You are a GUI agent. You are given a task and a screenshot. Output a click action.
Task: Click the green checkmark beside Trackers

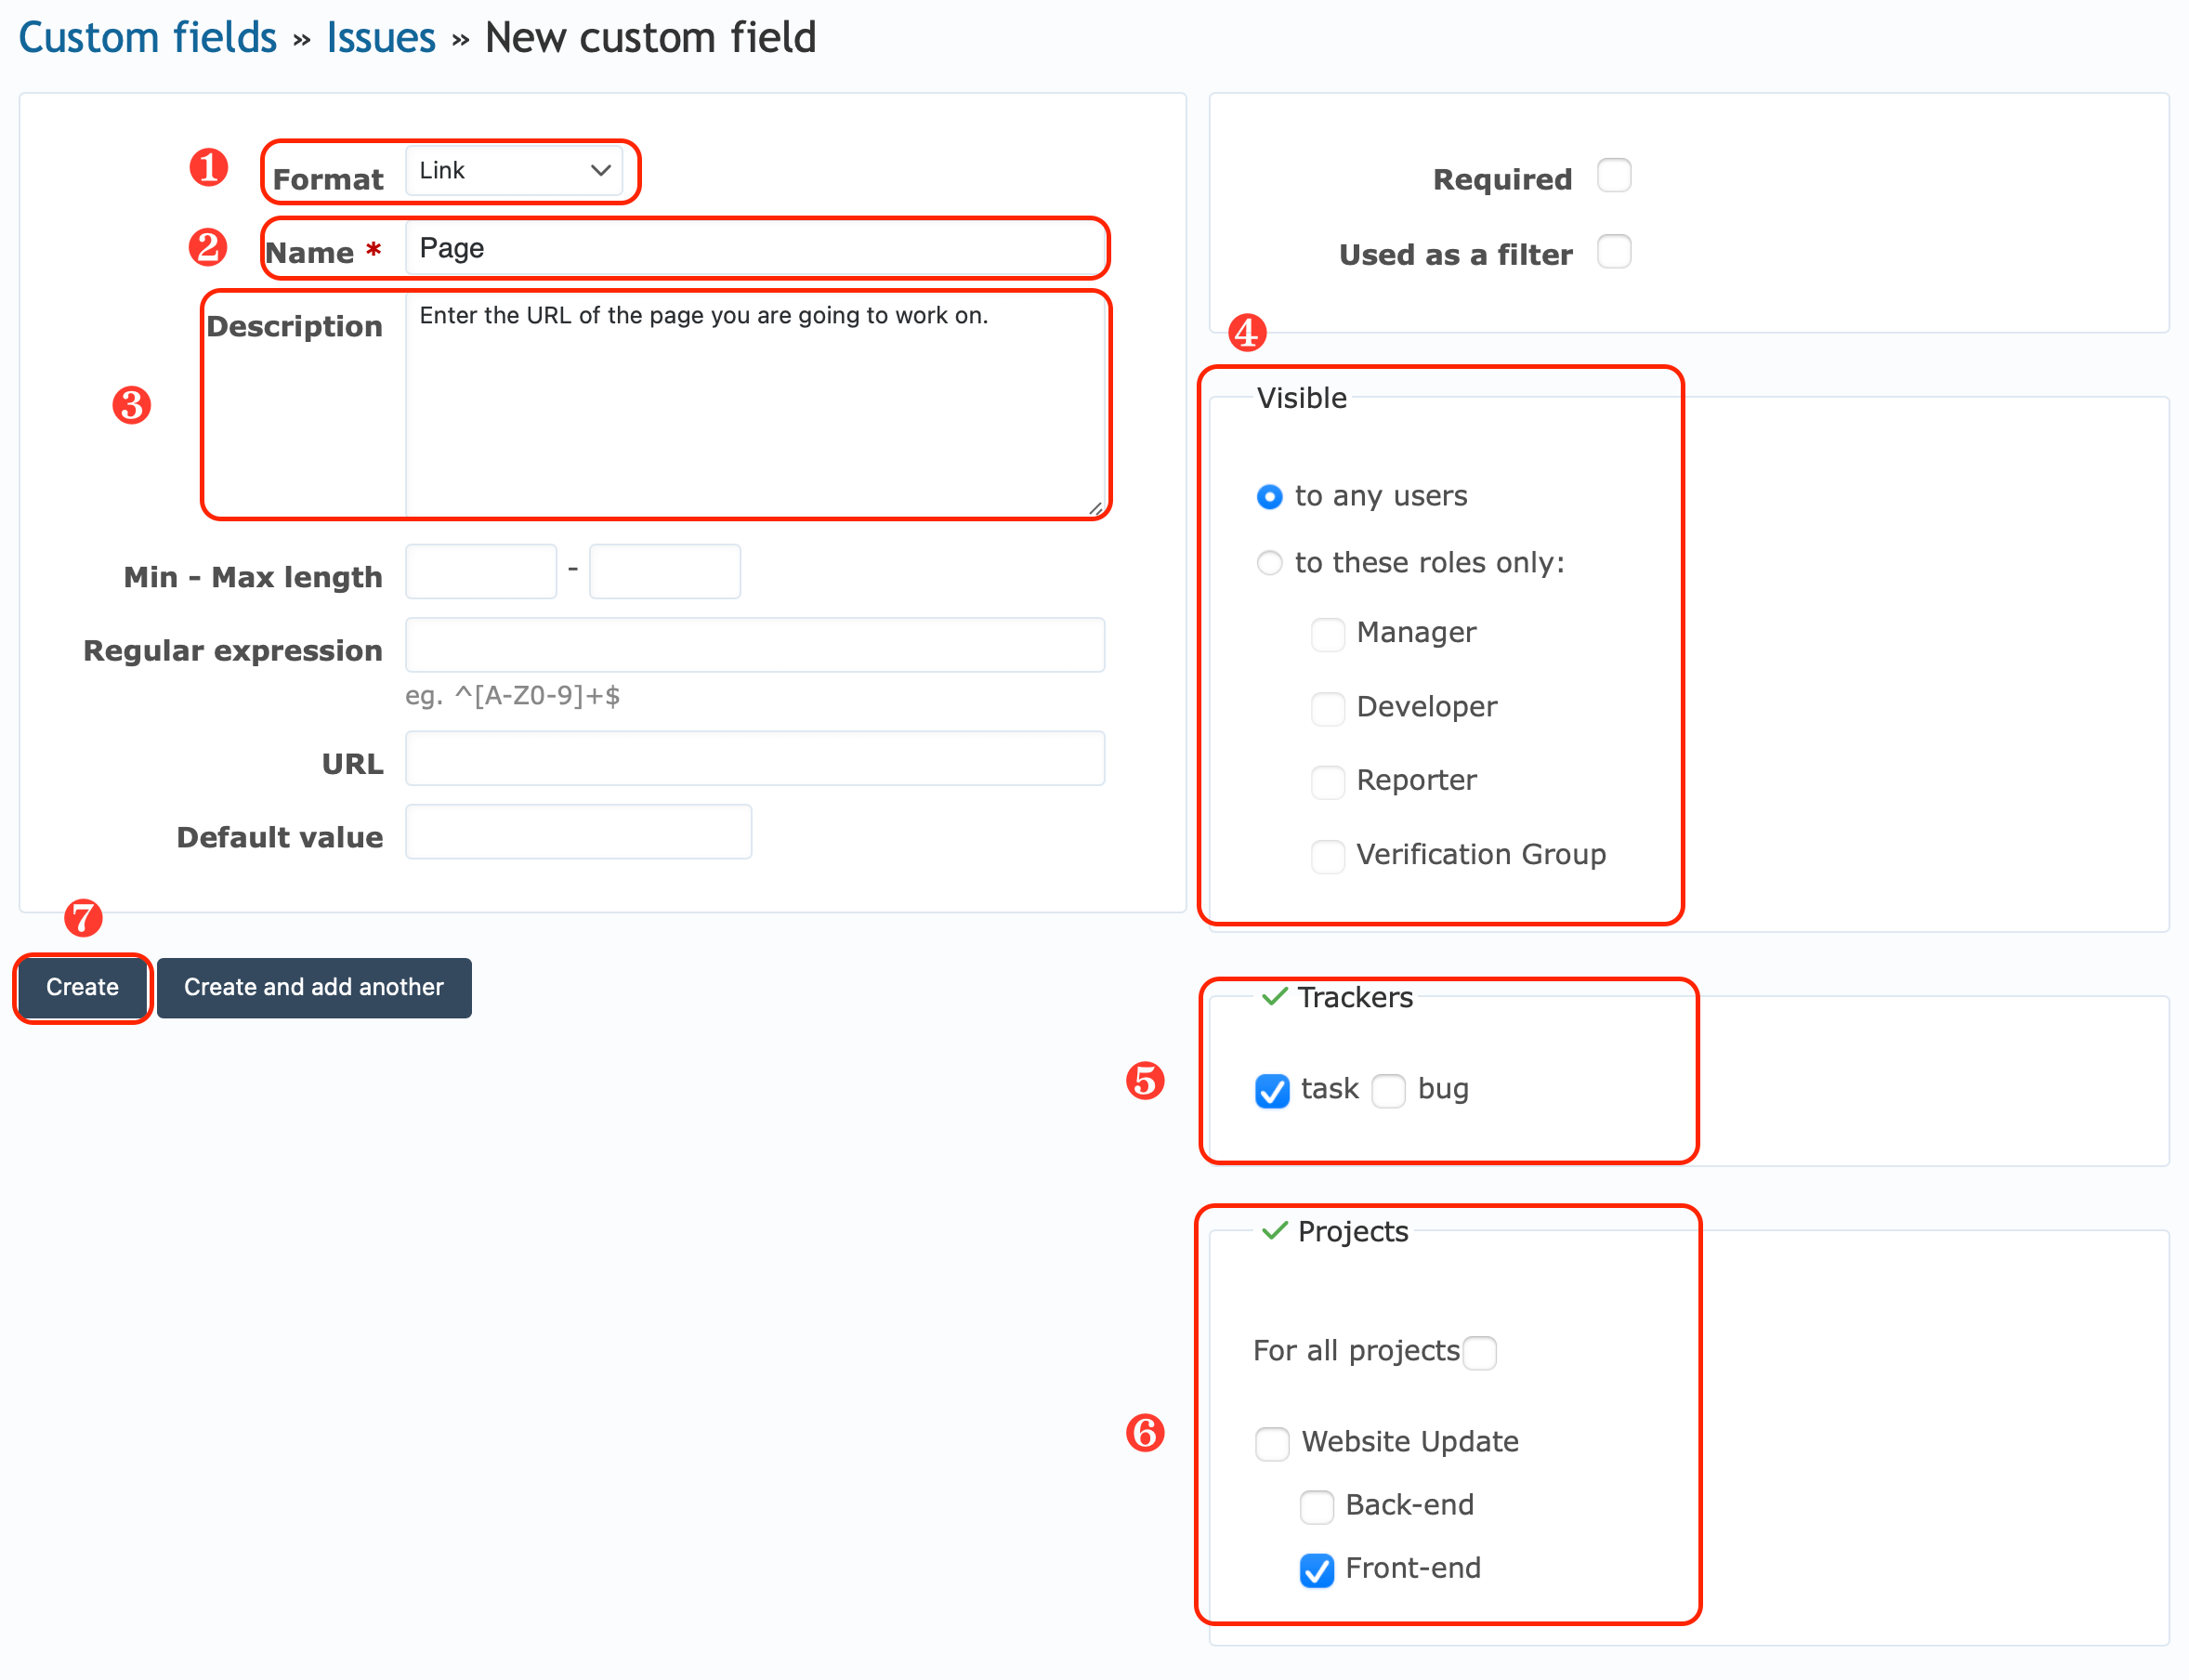pyautogui.click(x=1273, y=997)
